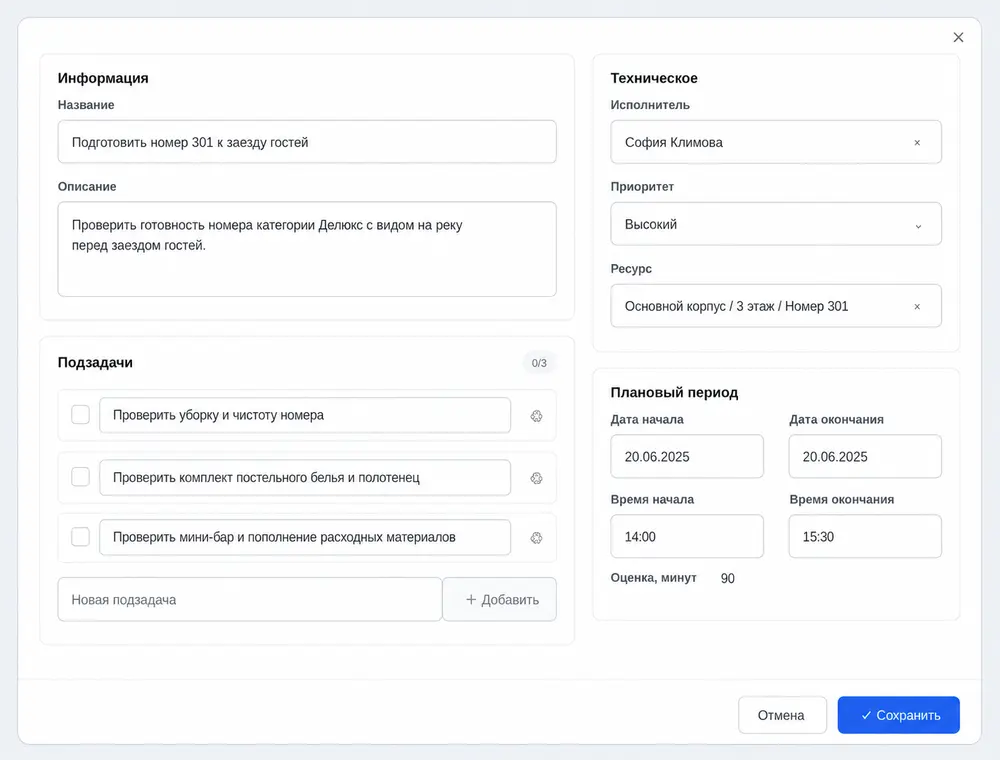This screenshot has height=760, width=1000.
Task: Close the task dialog with X icon
Action: coord(958,38)
